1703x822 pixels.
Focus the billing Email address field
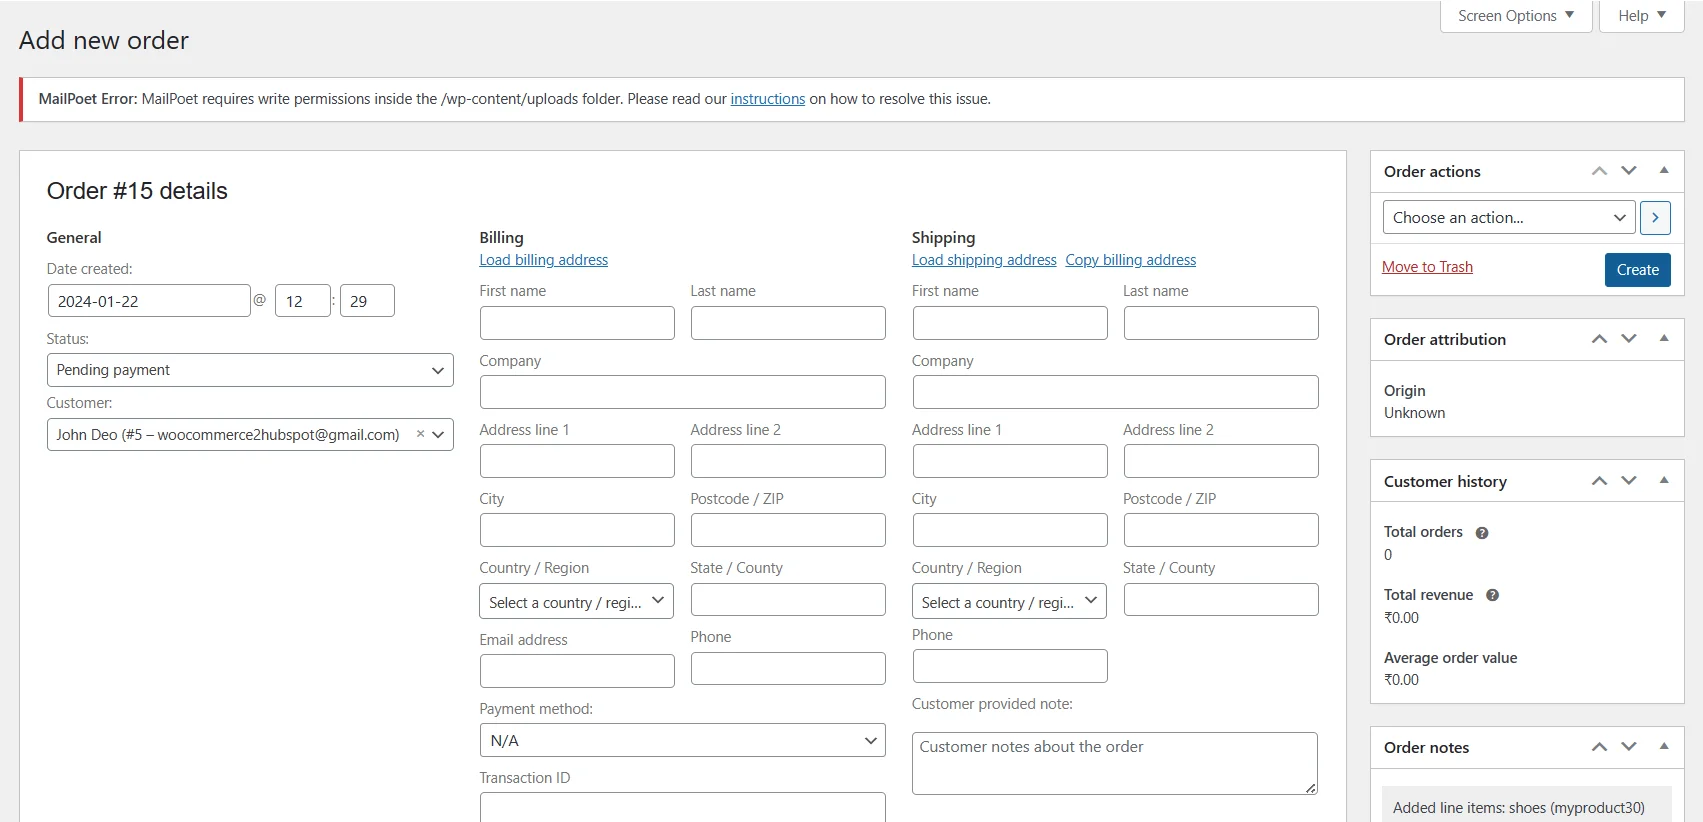pyautogui.click(x=577, y=671)
